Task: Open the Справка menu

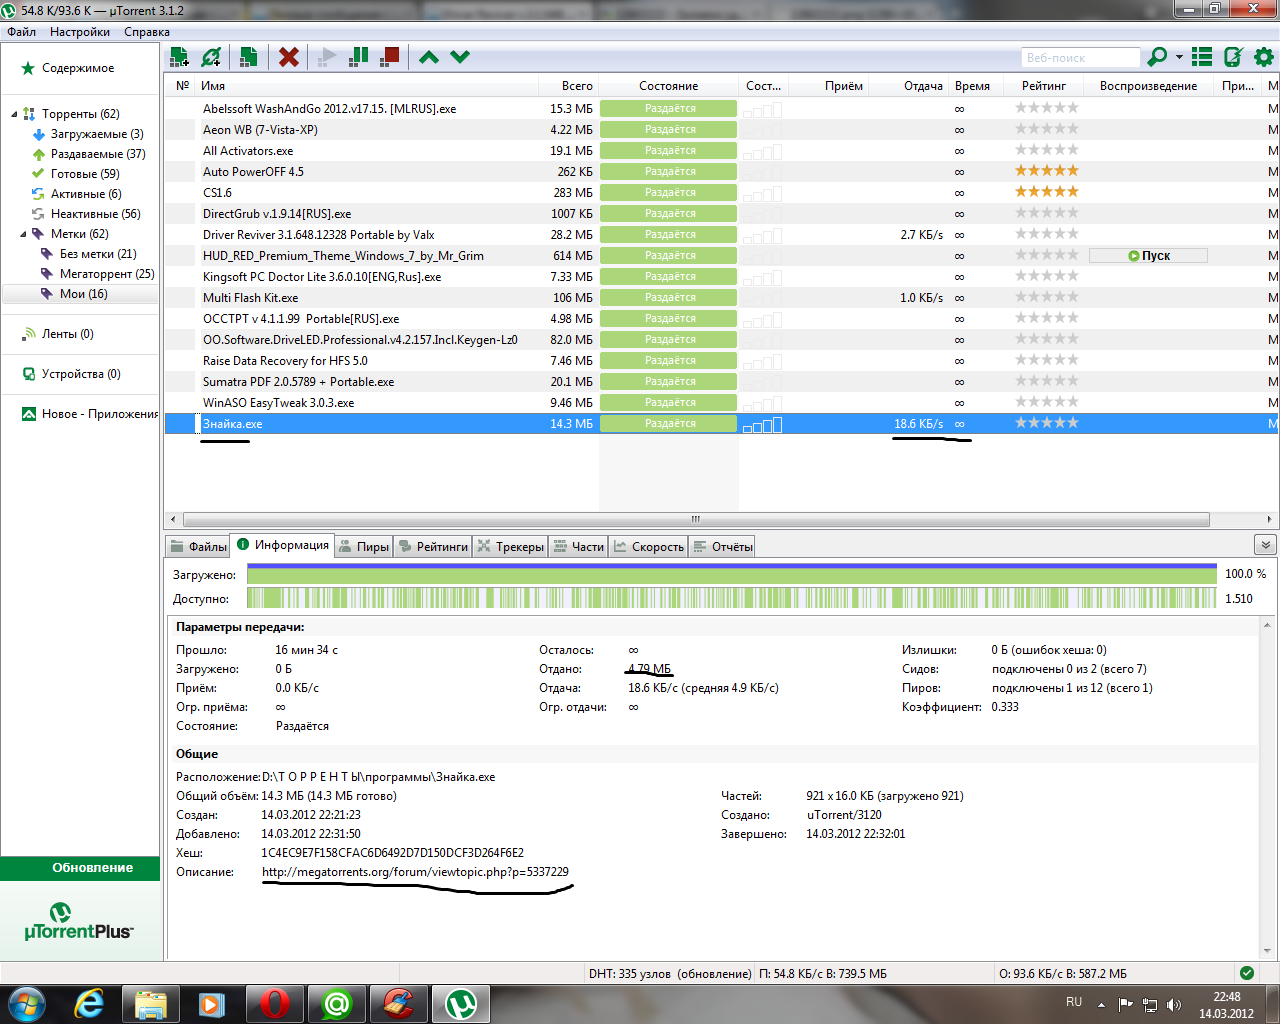Action: (x=147, y=32)
